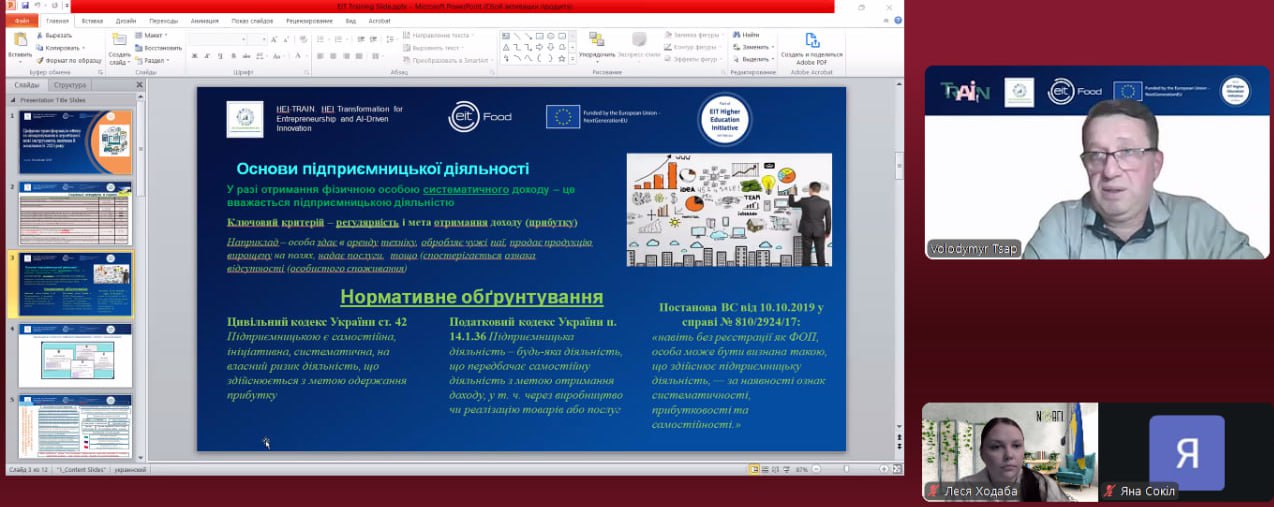Select the right block arrow shape
Viewport: 1274px width, 507px height.
pyautogui.click(x=539, y=47)
